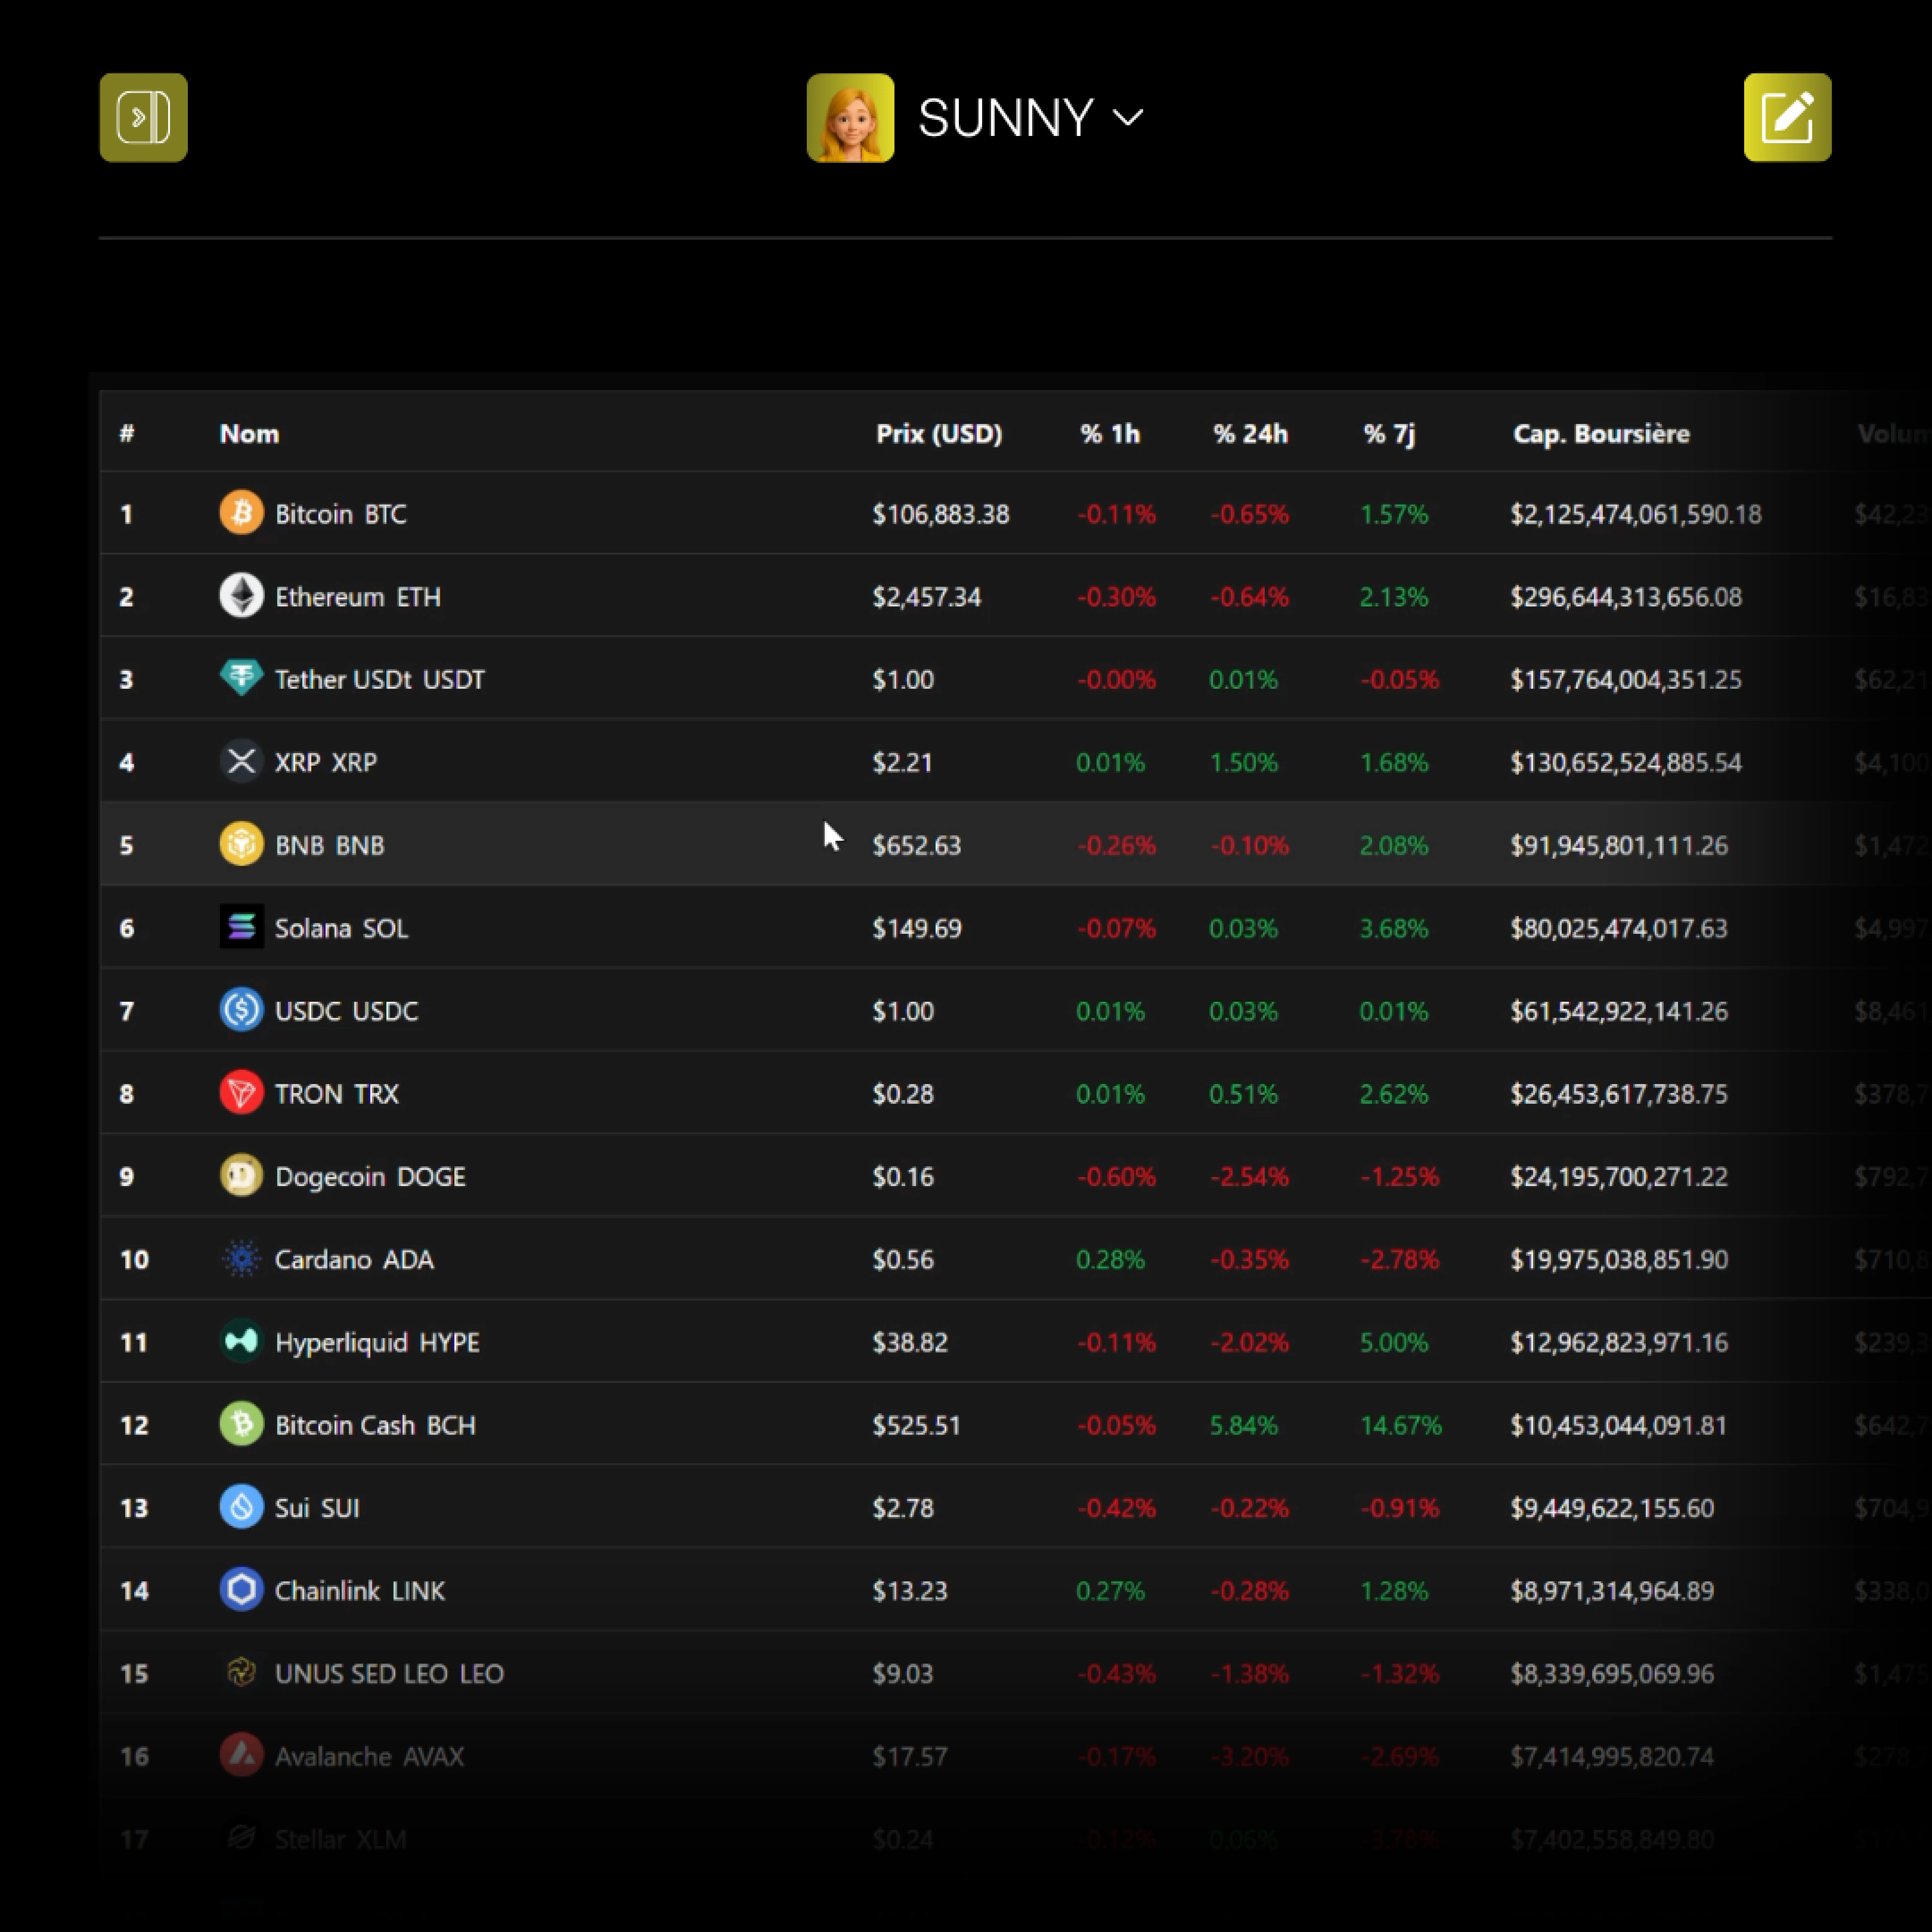Select the XRP XRP name text
Viewport: 1932px width, 1932px height.
[326, 762]
